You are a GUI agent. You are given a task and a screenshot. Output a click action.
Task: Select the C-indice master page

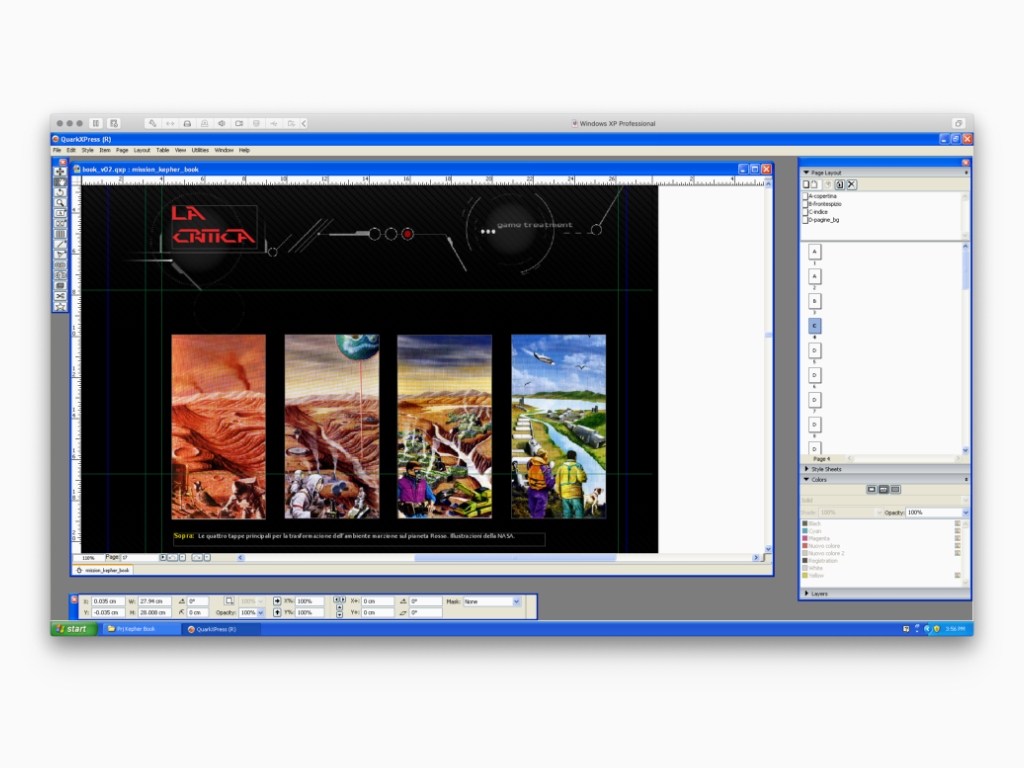tap(817, 212)
